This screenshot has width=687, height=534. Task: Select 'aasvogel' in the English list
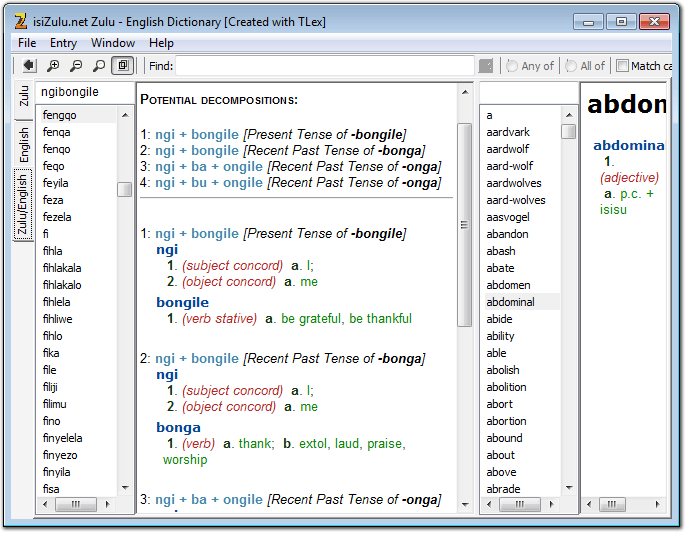pos(508,217)
